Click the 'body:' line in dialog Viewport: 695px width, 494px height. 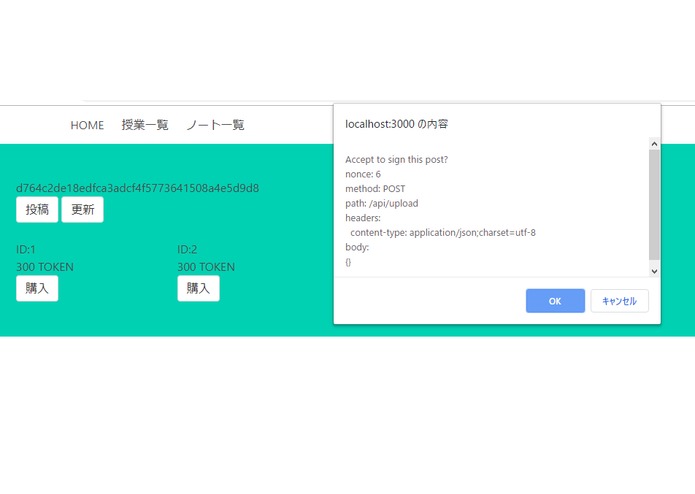[357, 247]
